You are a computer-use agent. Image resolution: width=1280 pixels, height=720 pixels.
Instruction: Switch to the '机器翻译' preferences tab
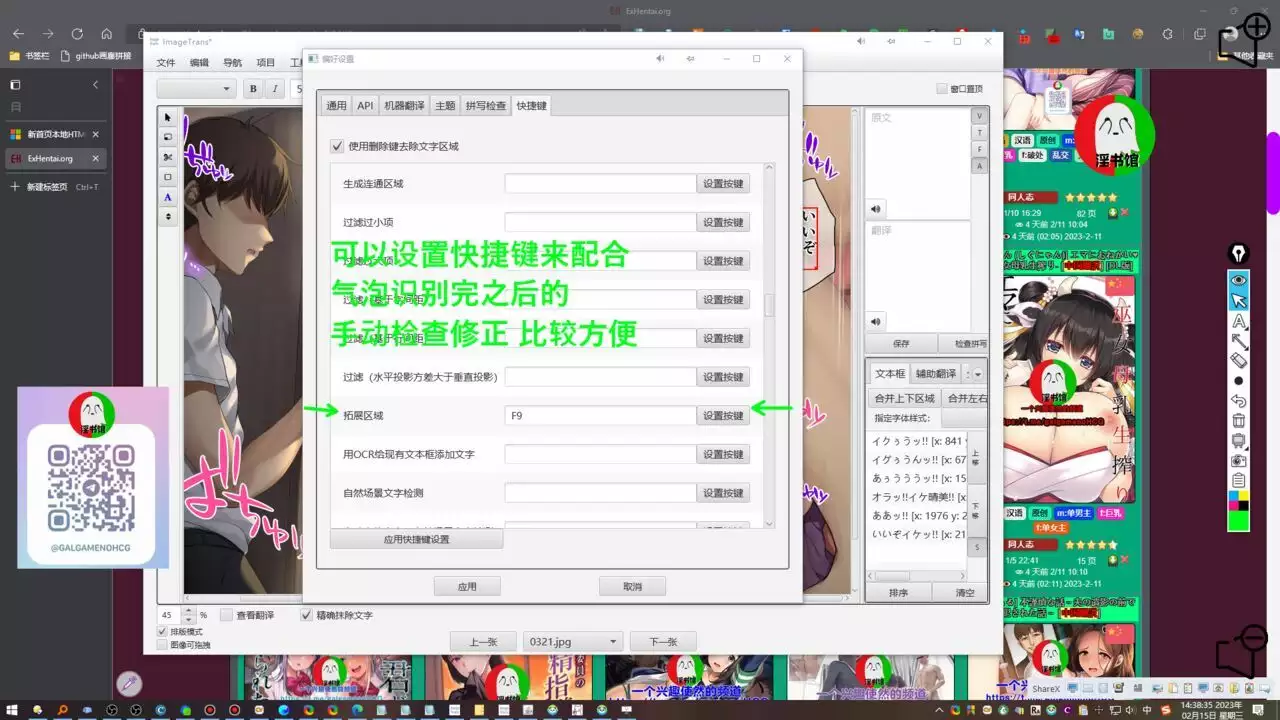click(404, 105)
